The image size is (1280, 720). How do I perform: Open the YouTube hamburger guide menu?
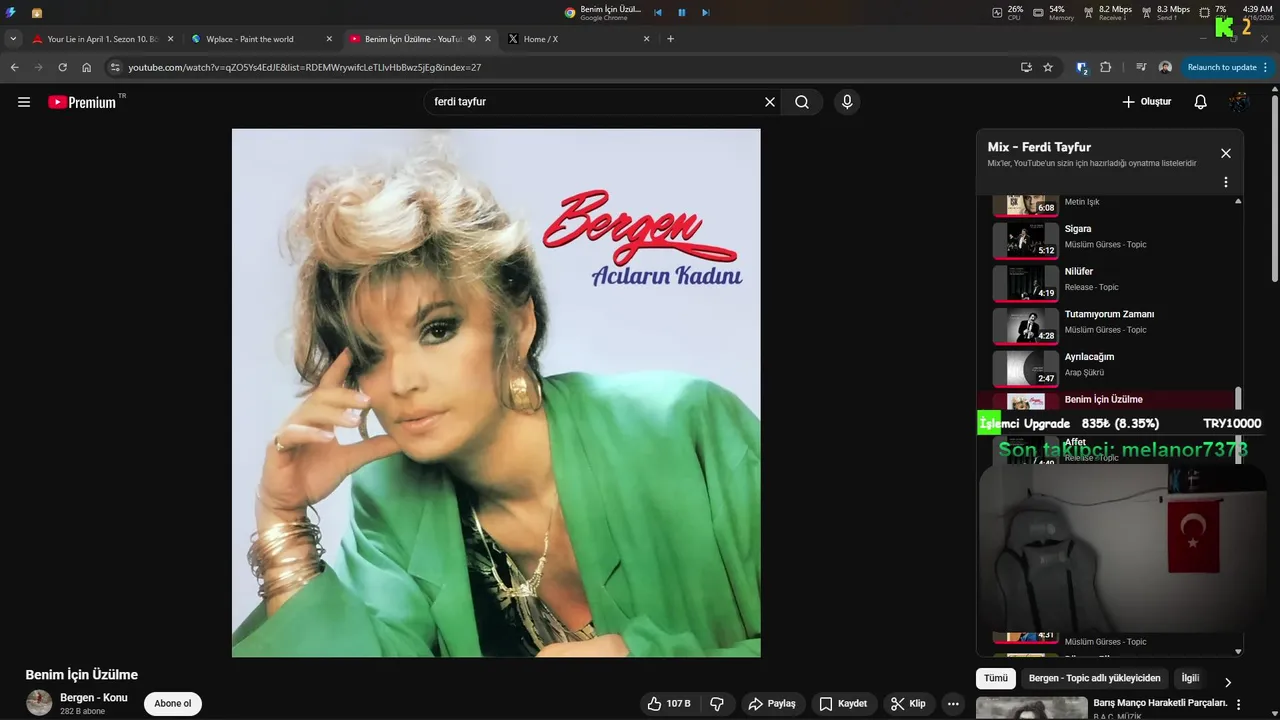[x=24, y=102]
